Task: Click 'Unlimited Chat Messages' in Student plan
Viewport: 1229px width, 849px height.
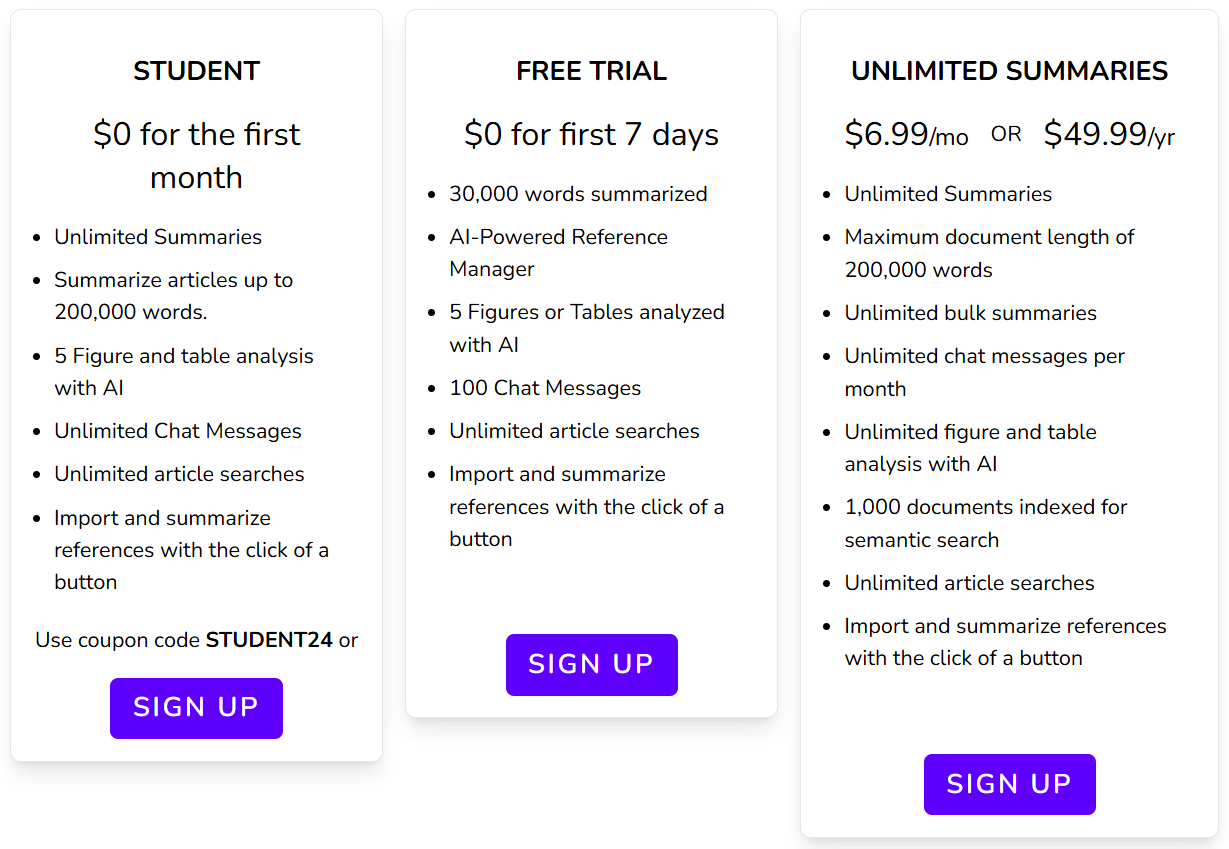Action: 178,431
